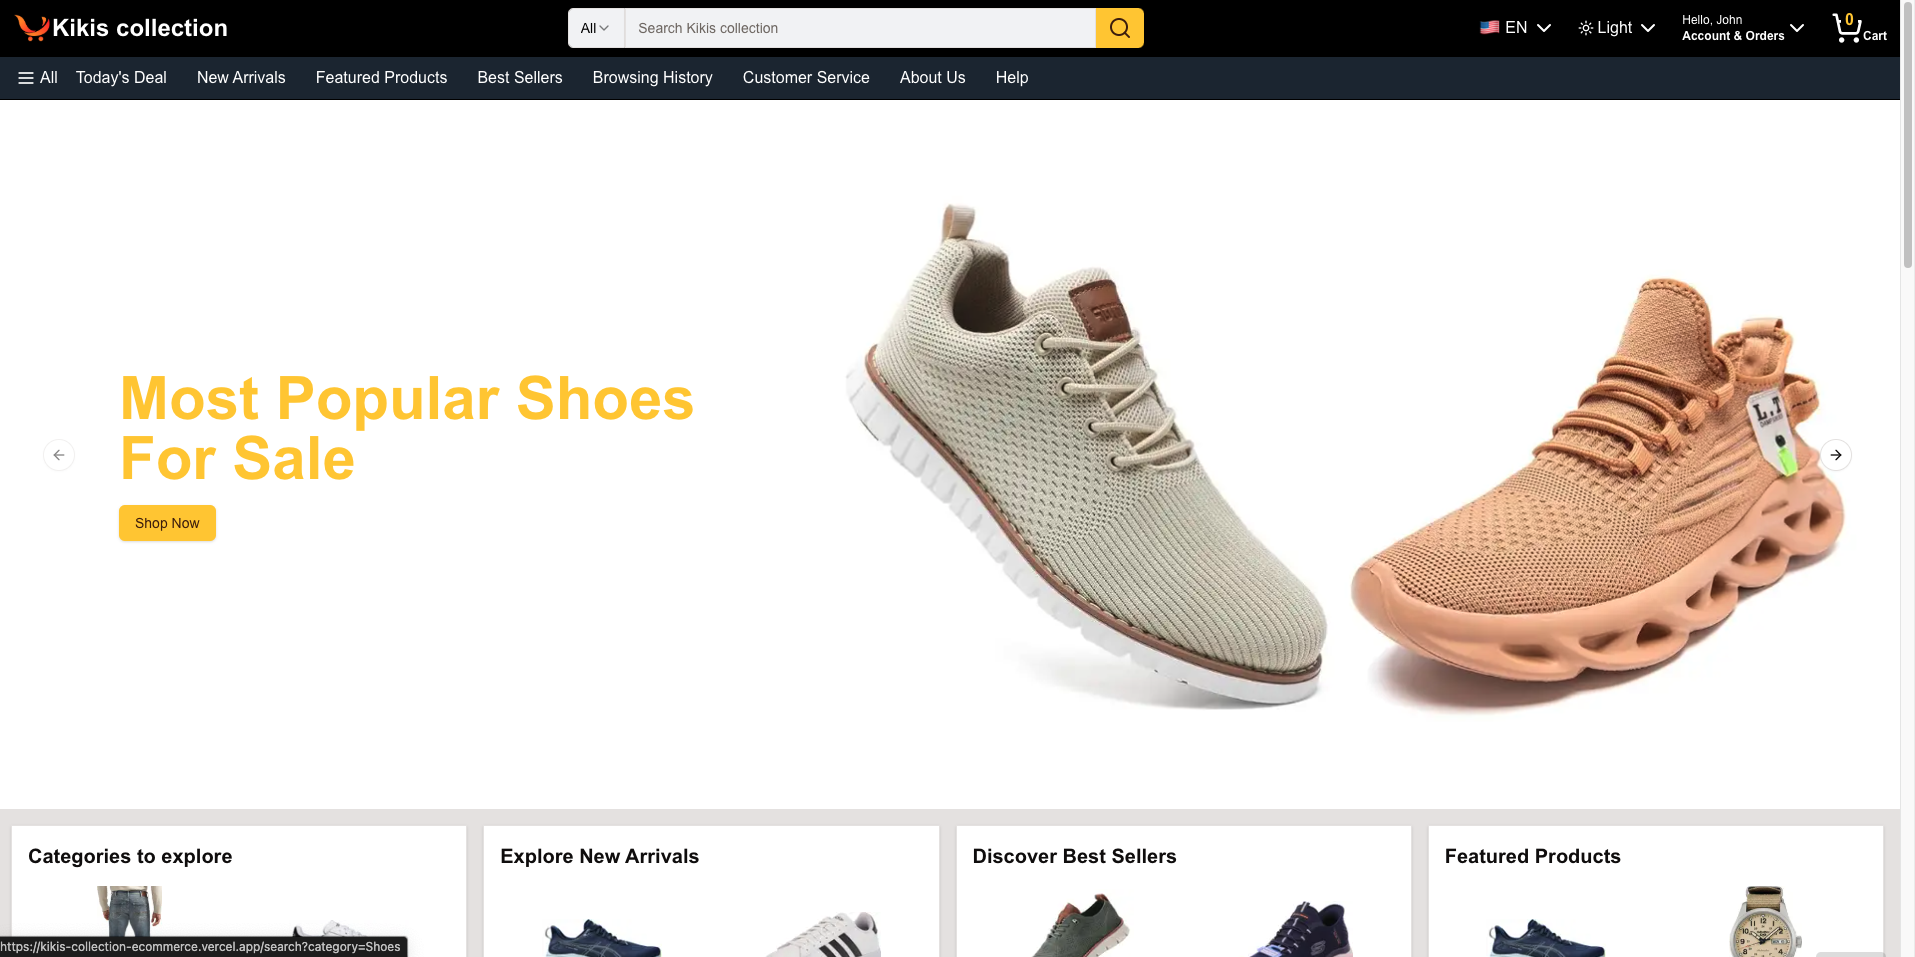This screenshot has height=957, width=1915.
Task: Open Browsing History link
Action: 653,78
